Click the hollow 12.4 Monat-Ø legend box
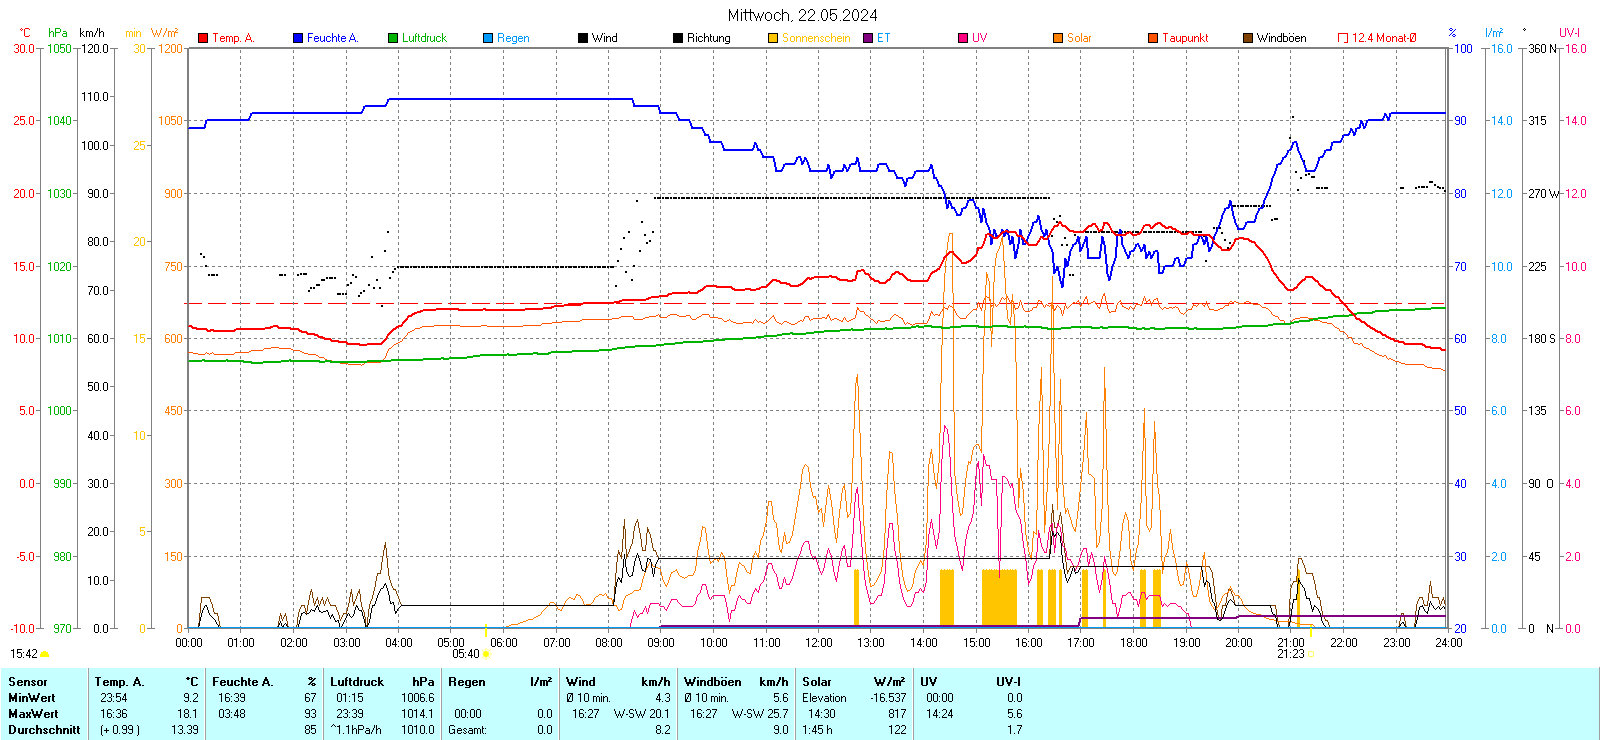The image size is (1600, 740). pos(1343,38)
